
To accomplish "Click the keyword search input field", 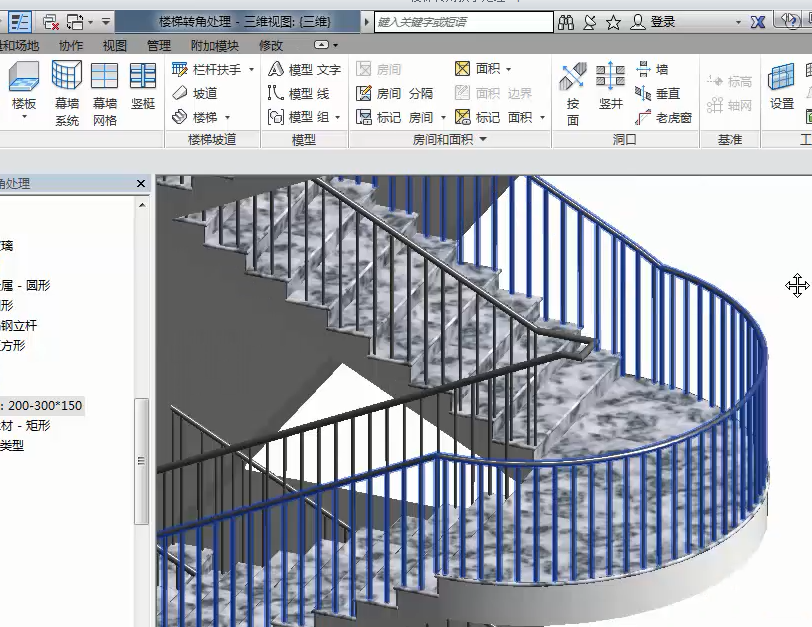I will click(463, 21).
